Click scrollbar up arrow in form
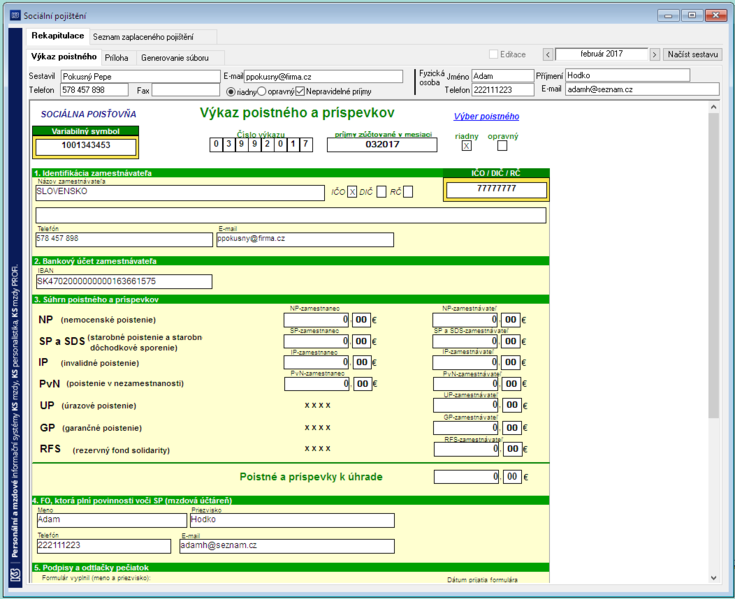 713,107
